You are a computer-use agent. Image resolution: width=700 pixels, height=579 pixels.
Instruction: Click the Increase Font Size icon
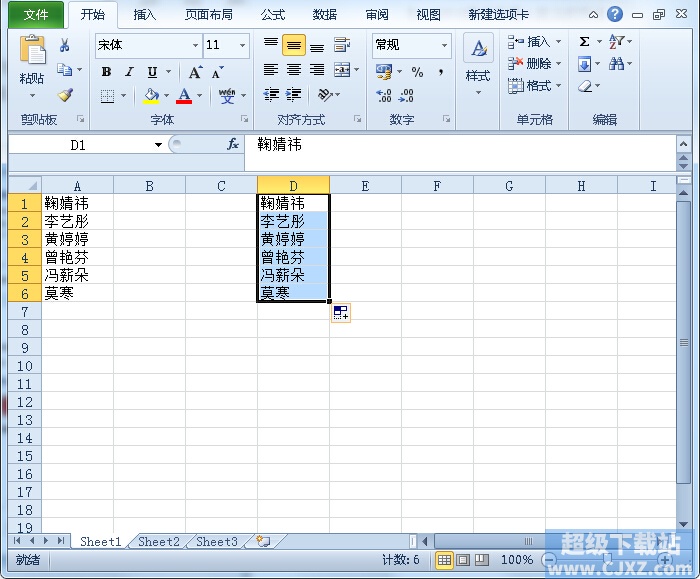click(x=195, y=72)
